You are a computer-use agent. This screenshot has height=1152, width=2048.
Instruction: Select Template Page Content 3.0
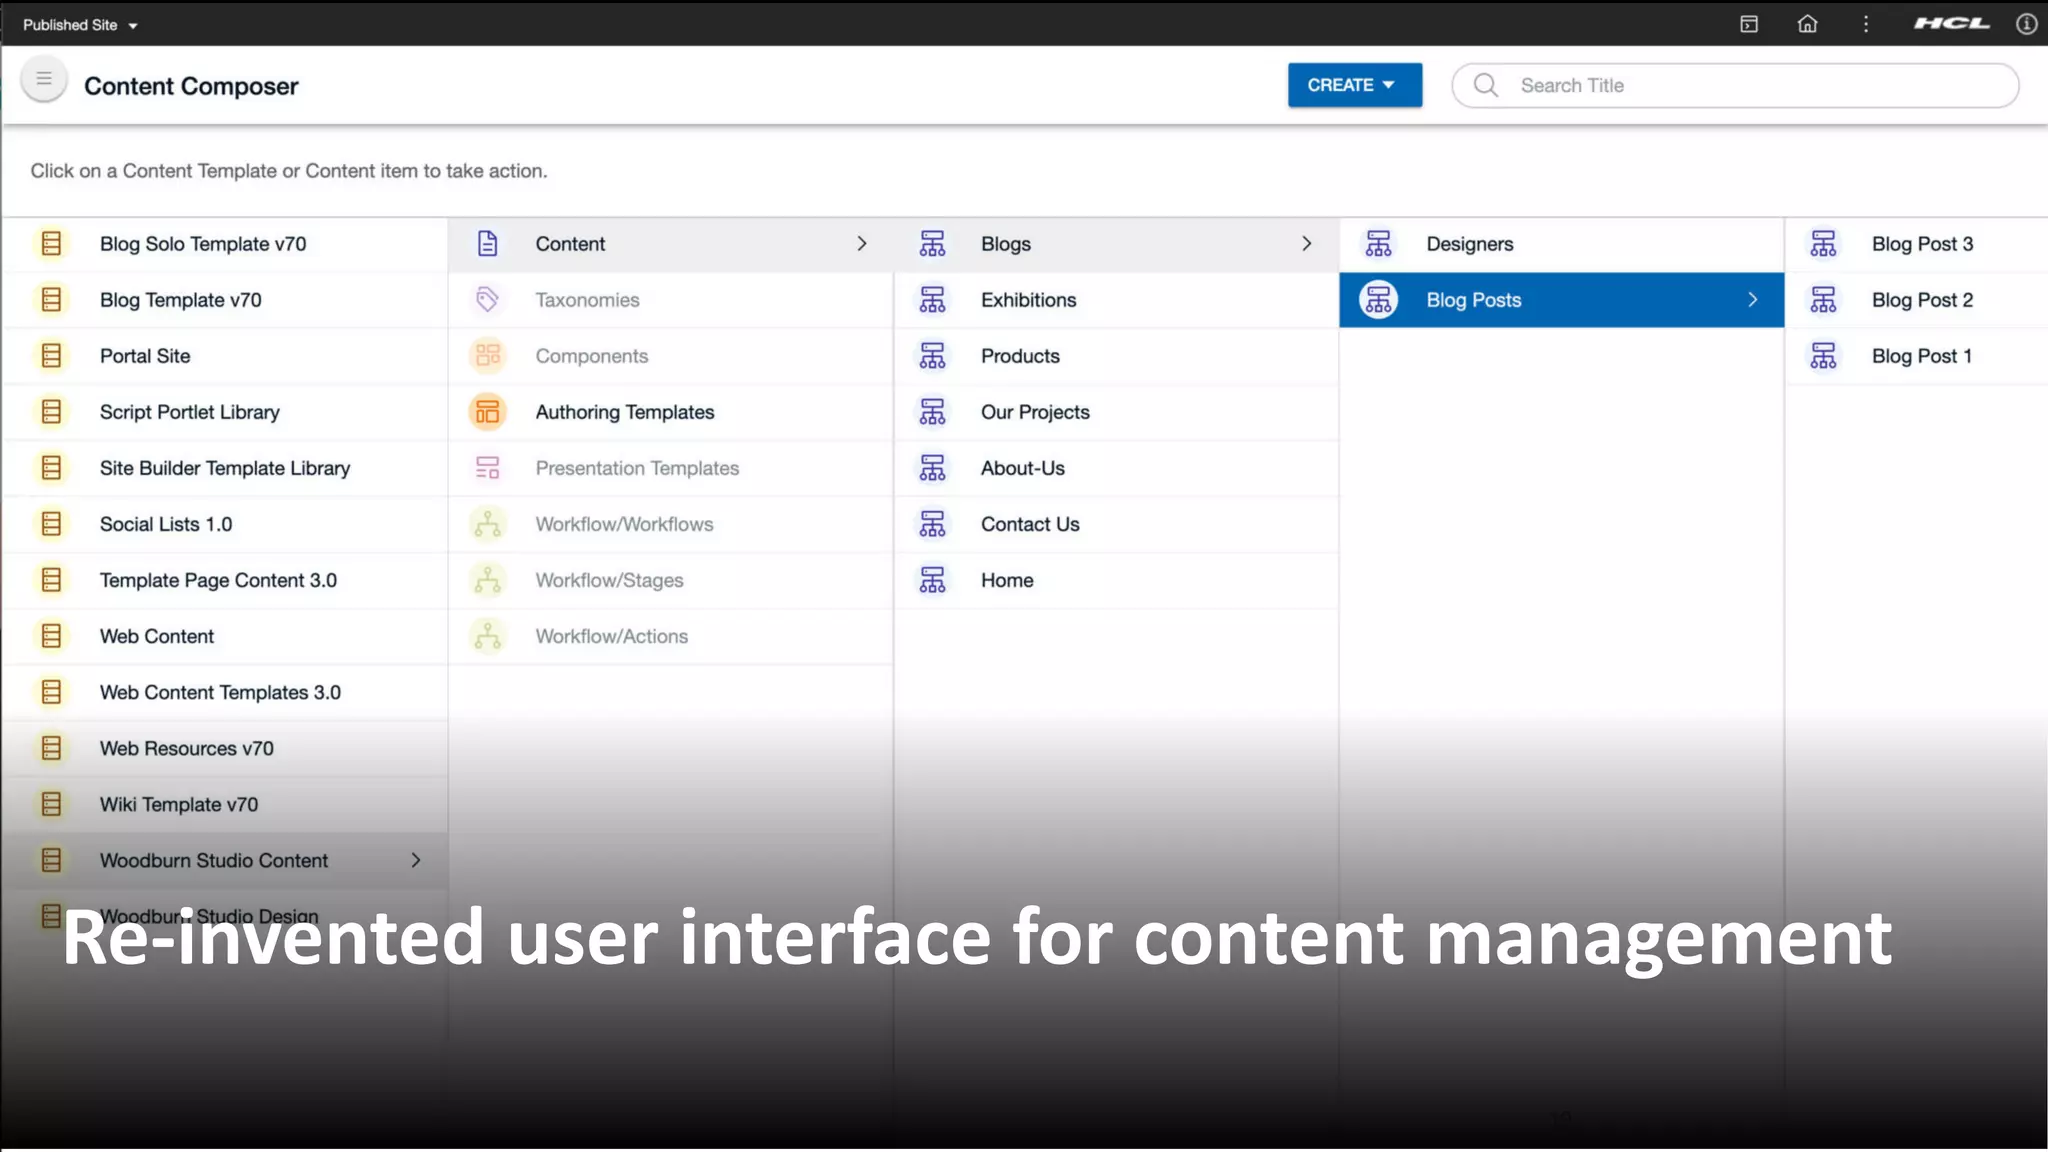pyautogui.click(x=225, y=580)
